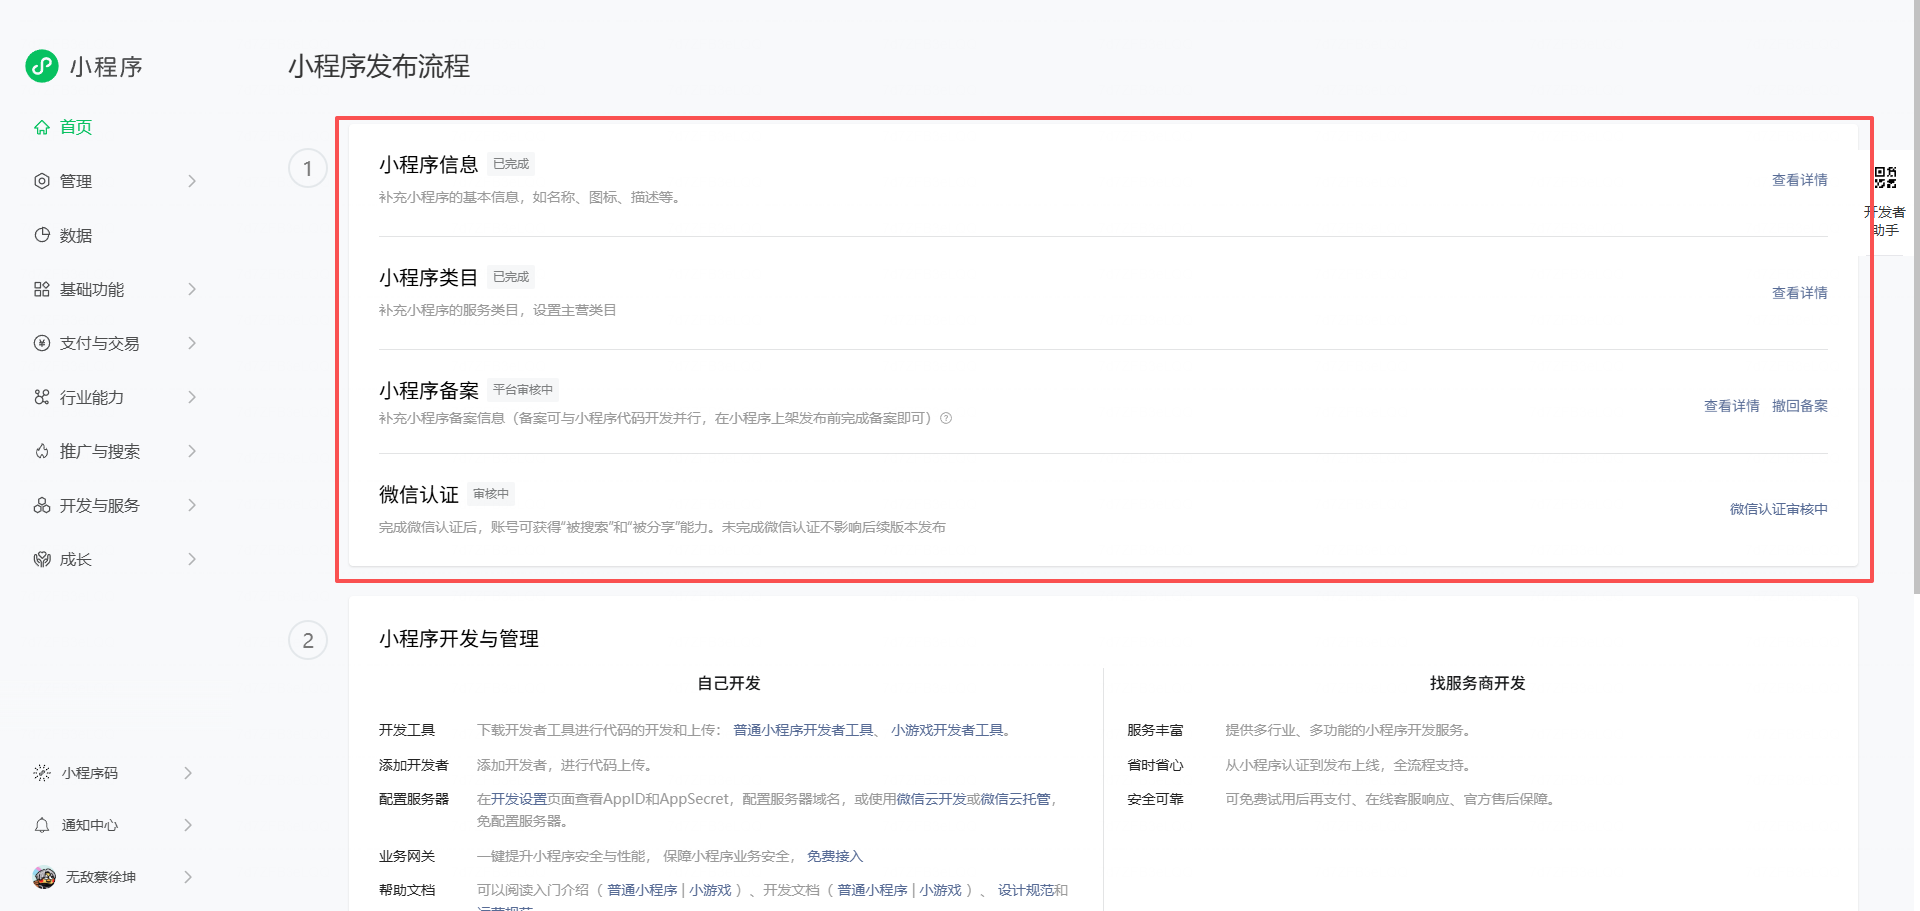The width and height of the screenshot is (1920, 911).
Task: Open 查看详情 for 小程序备案
Action: (1732, 406)
